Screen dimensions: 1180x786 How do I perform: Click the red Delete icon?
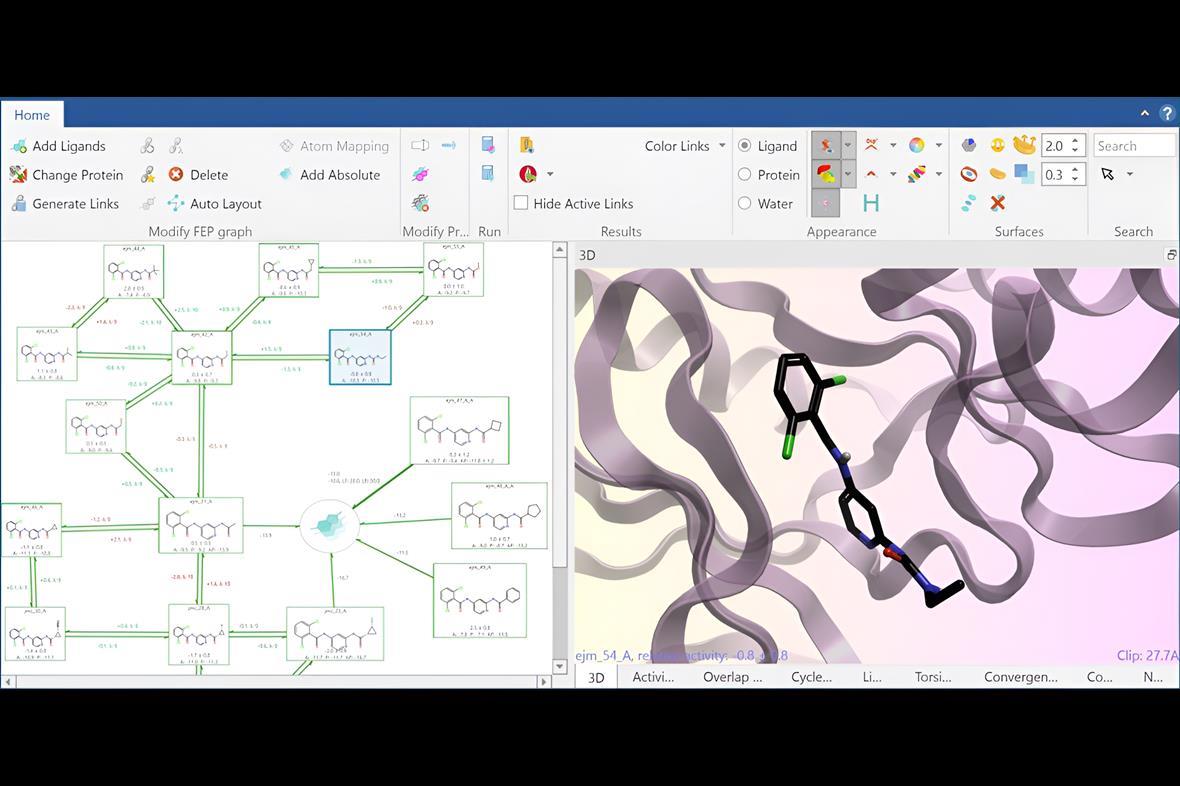[x=176, y=175]
